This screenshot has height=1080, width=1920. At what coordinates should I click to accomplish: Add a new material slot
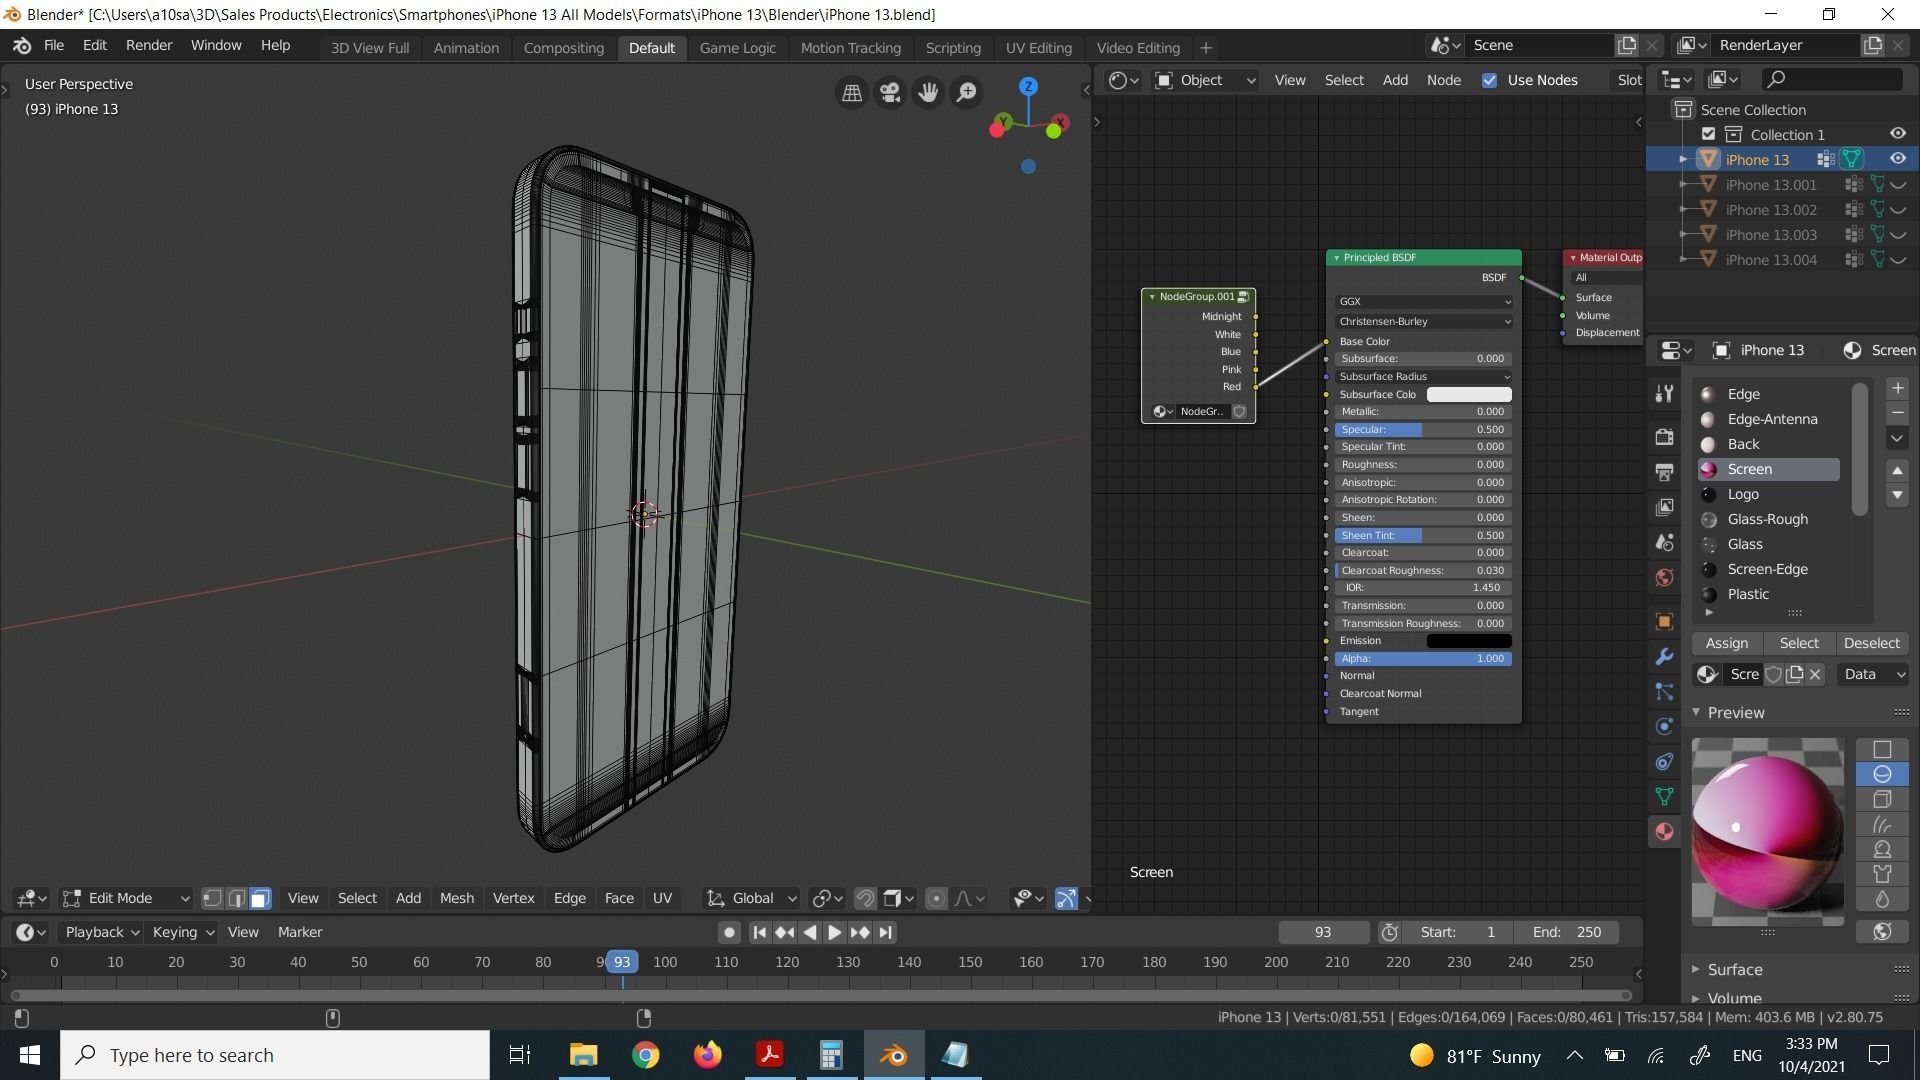click(x=1897, y=389)
